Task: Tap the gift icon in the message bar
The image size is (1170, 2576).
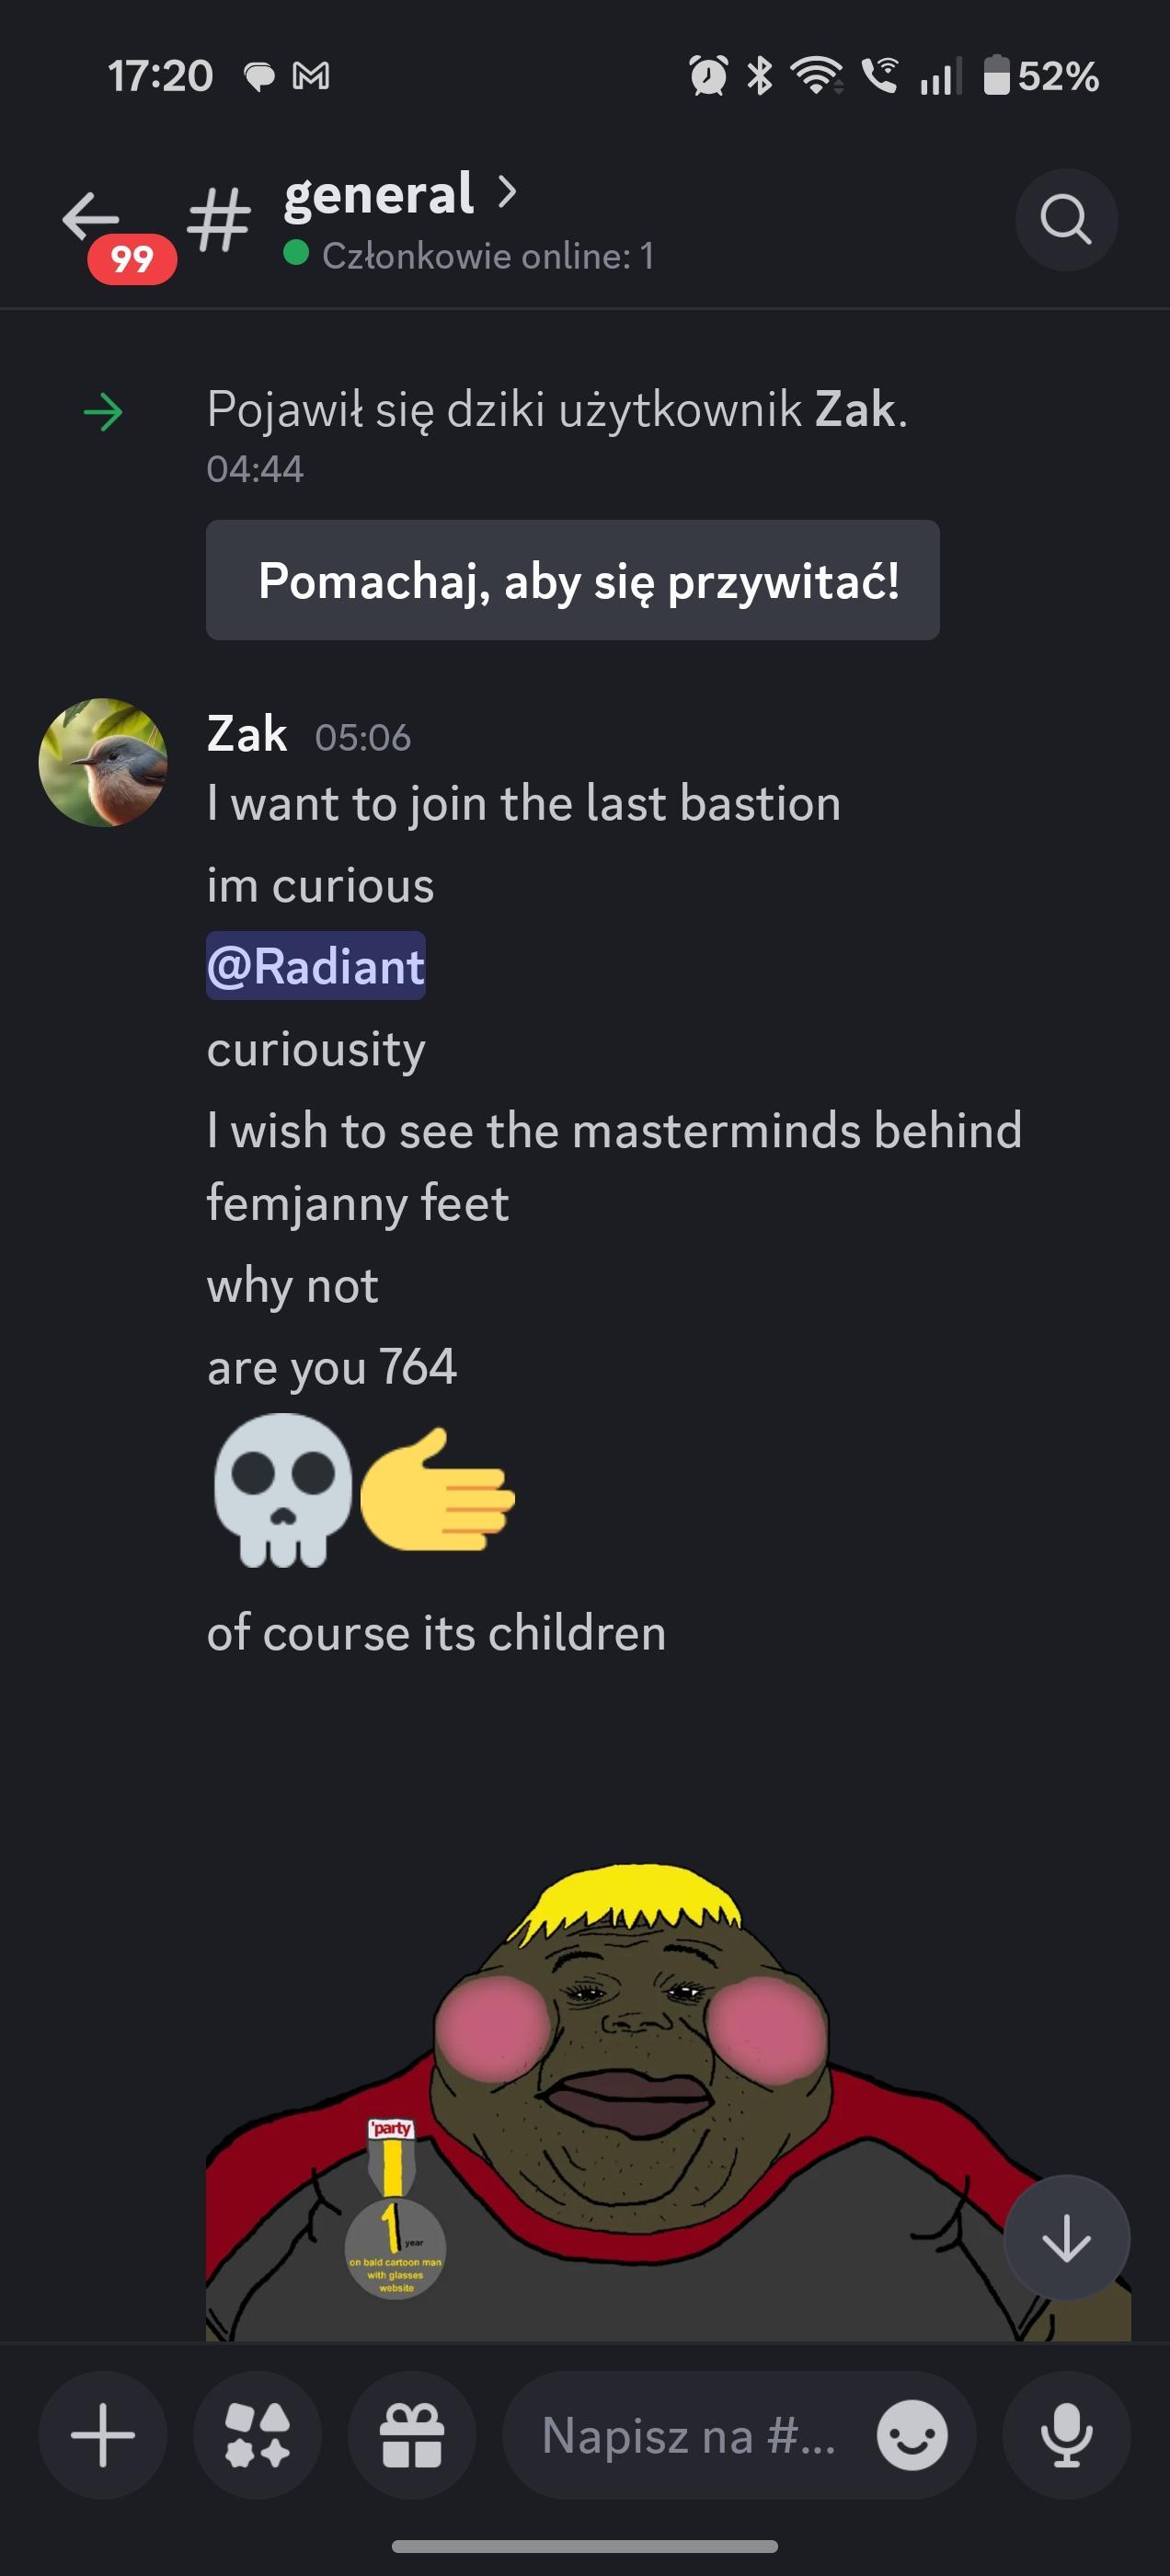Action: [x=411, y=2435]
